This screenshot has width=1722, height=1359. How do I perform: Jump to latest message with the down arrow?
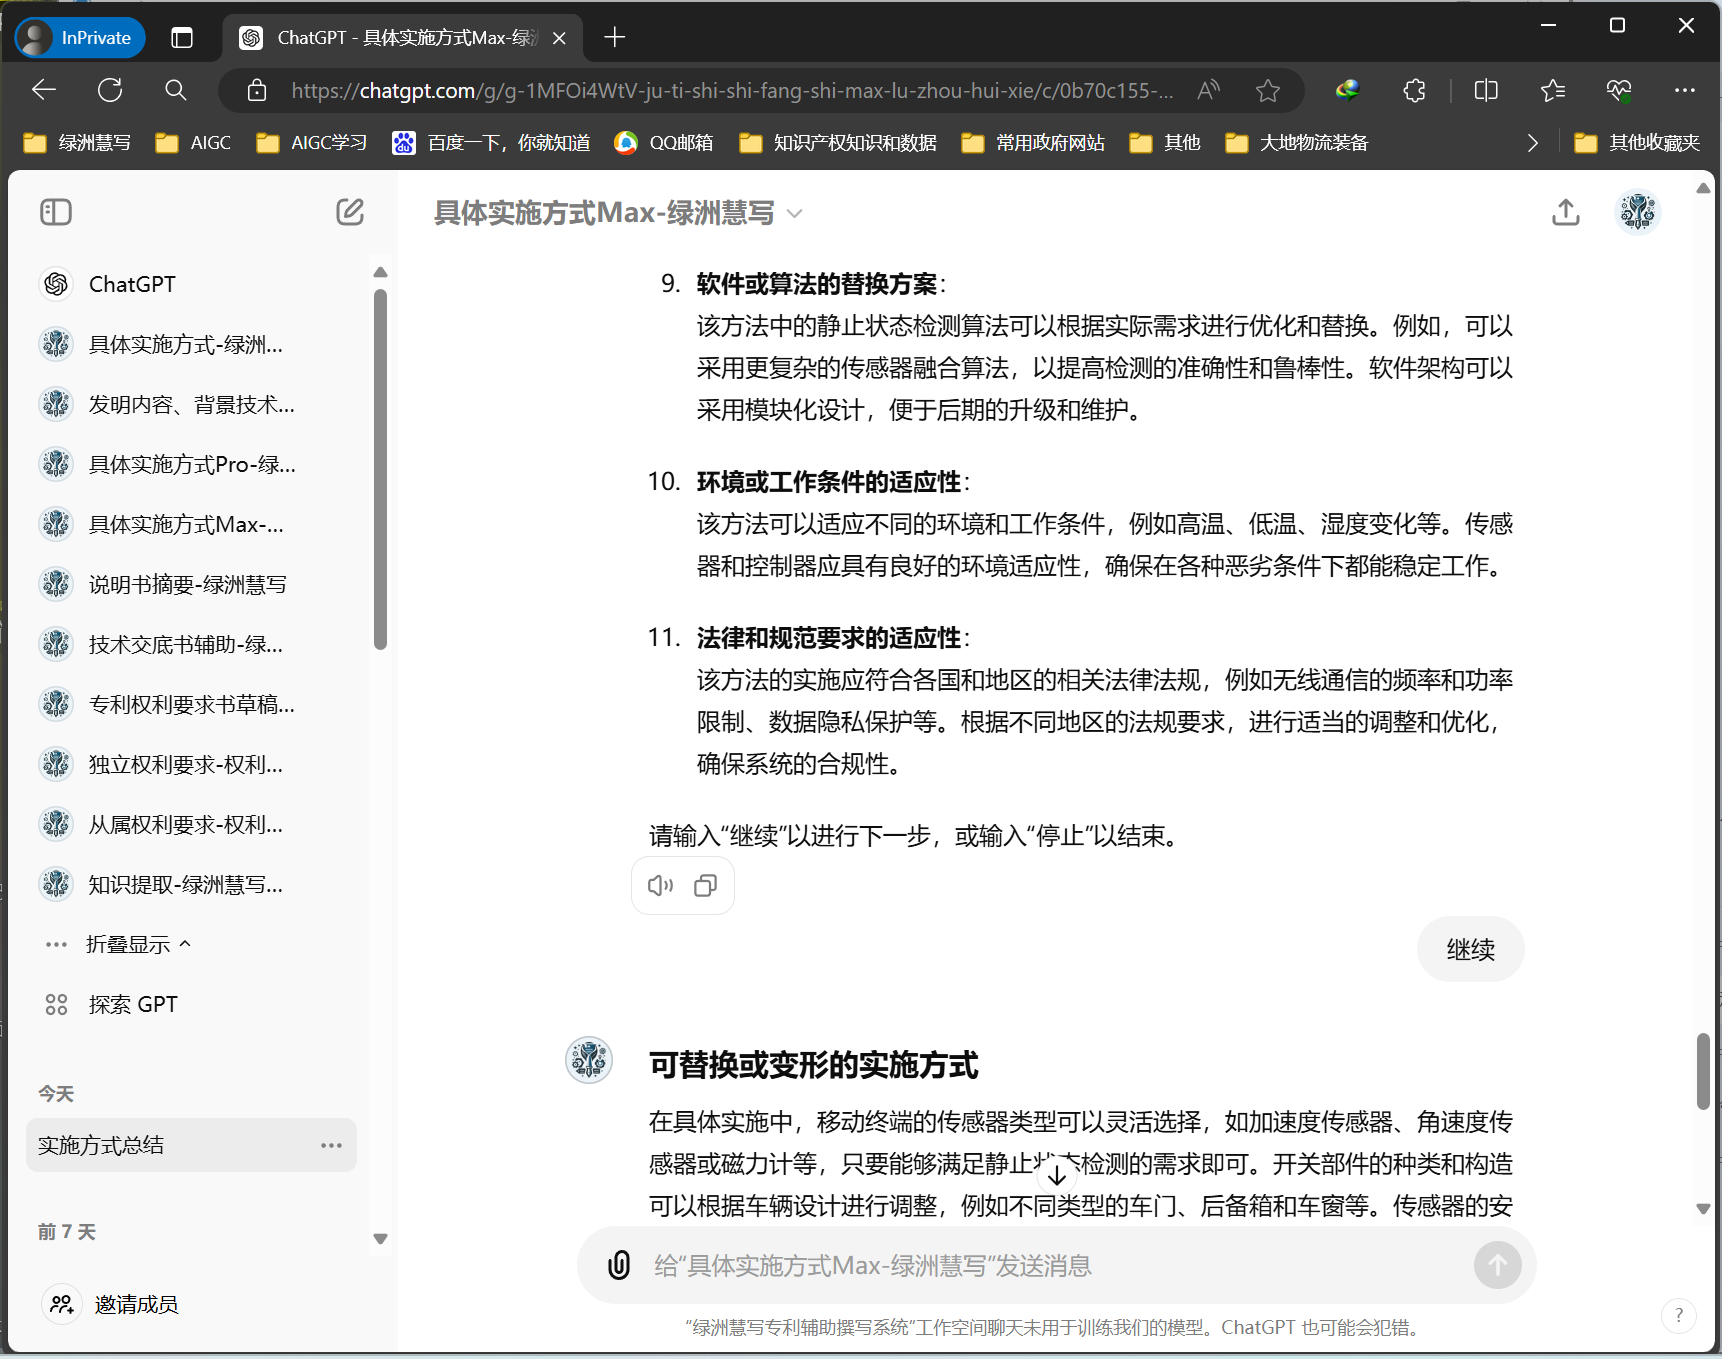pos(1057,1176)
